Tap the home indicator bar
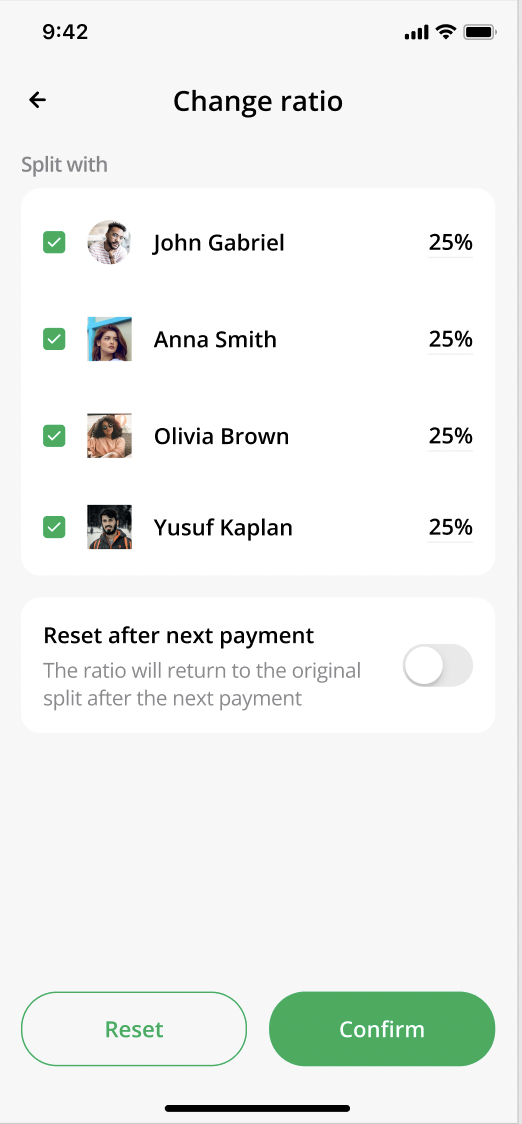Screen dimensions: 522x1124 click(x=257, y=1108)
